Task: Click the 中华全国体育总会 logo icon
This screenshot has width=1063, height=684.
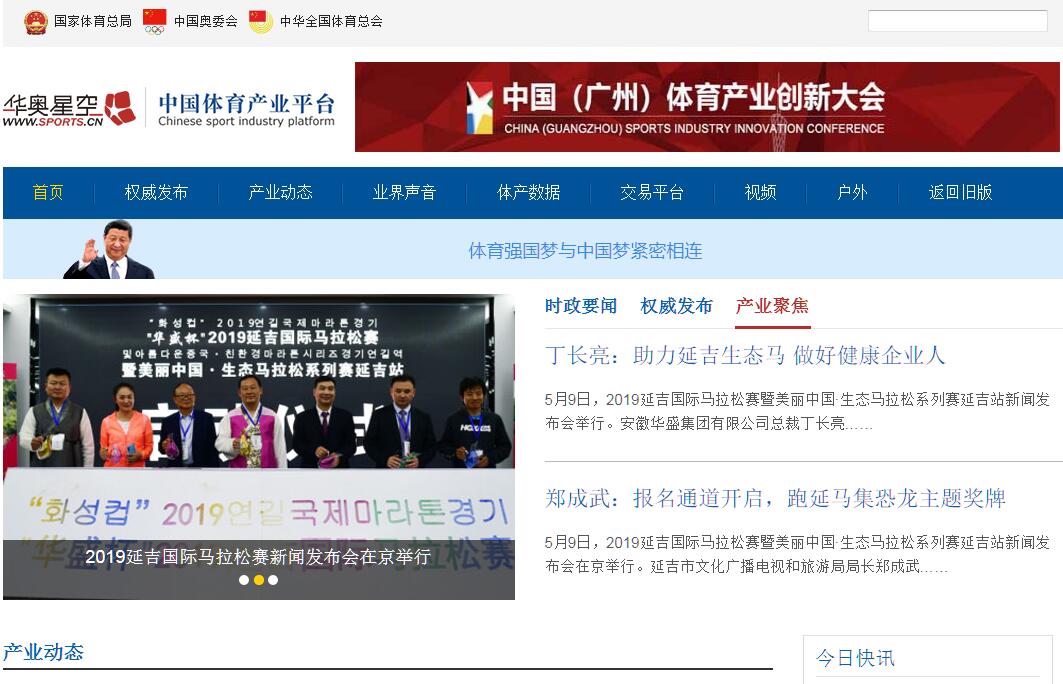Action: click(260, 22)
